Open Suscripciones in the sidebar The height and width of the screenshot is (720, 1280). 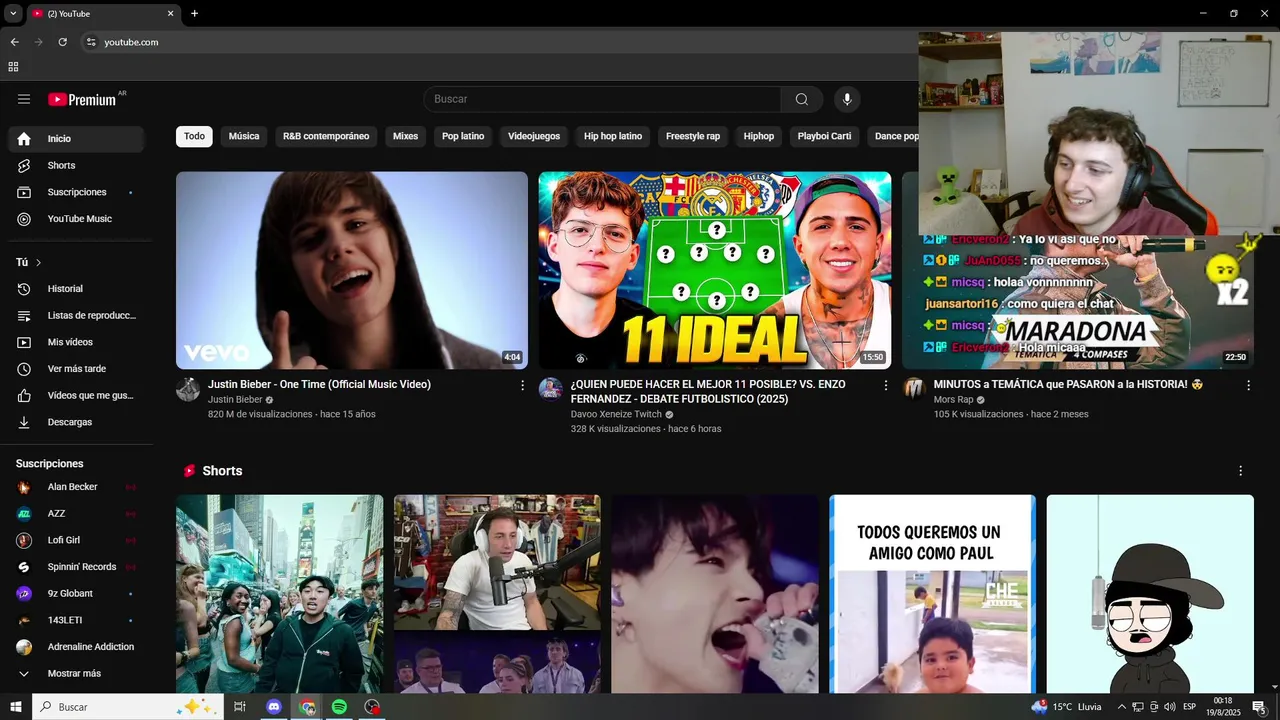tap(76, 192)
